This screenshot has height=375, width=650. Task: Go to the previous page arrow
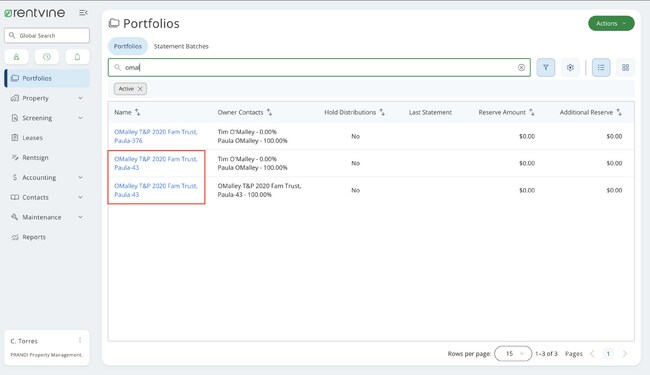592,353
